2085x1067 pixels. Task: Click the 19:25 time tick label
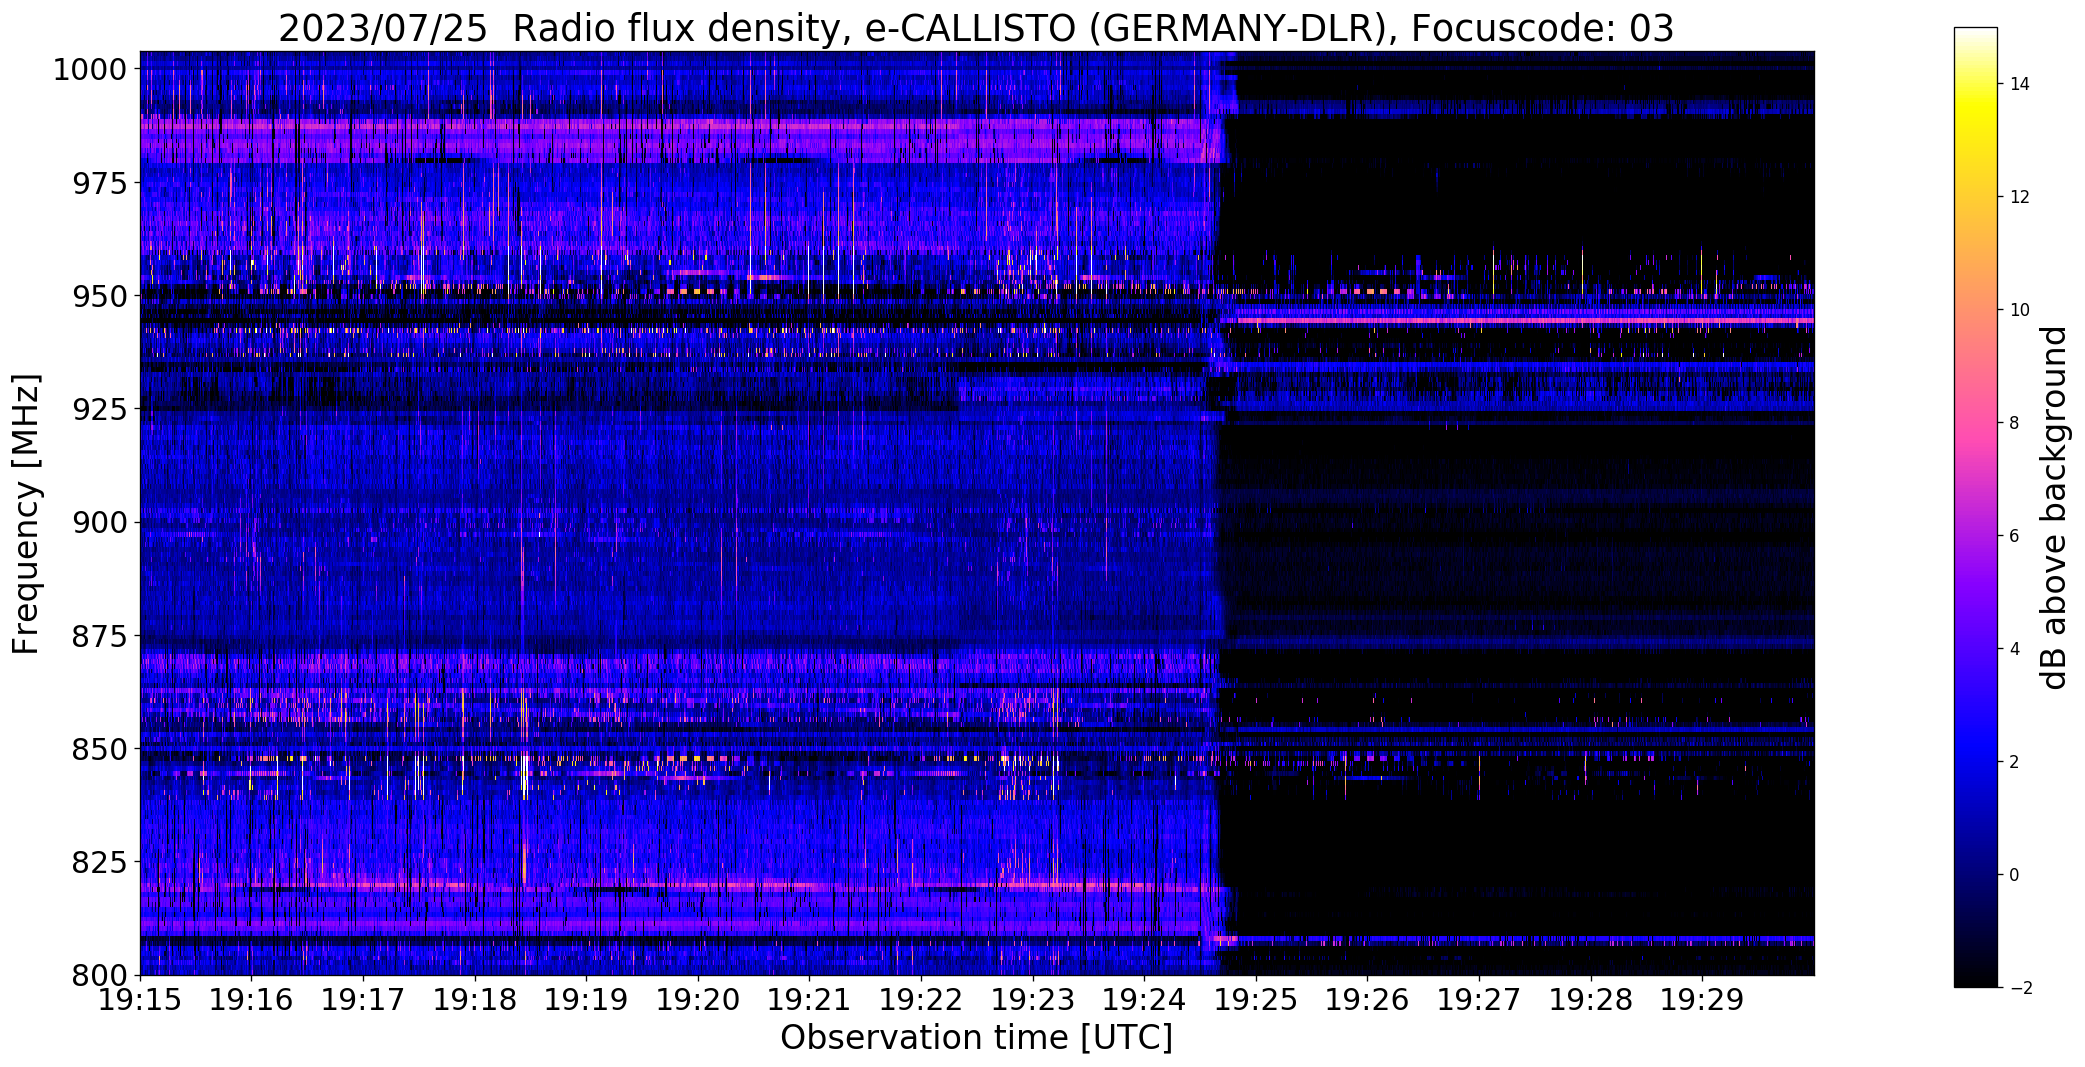point(1256,999)
